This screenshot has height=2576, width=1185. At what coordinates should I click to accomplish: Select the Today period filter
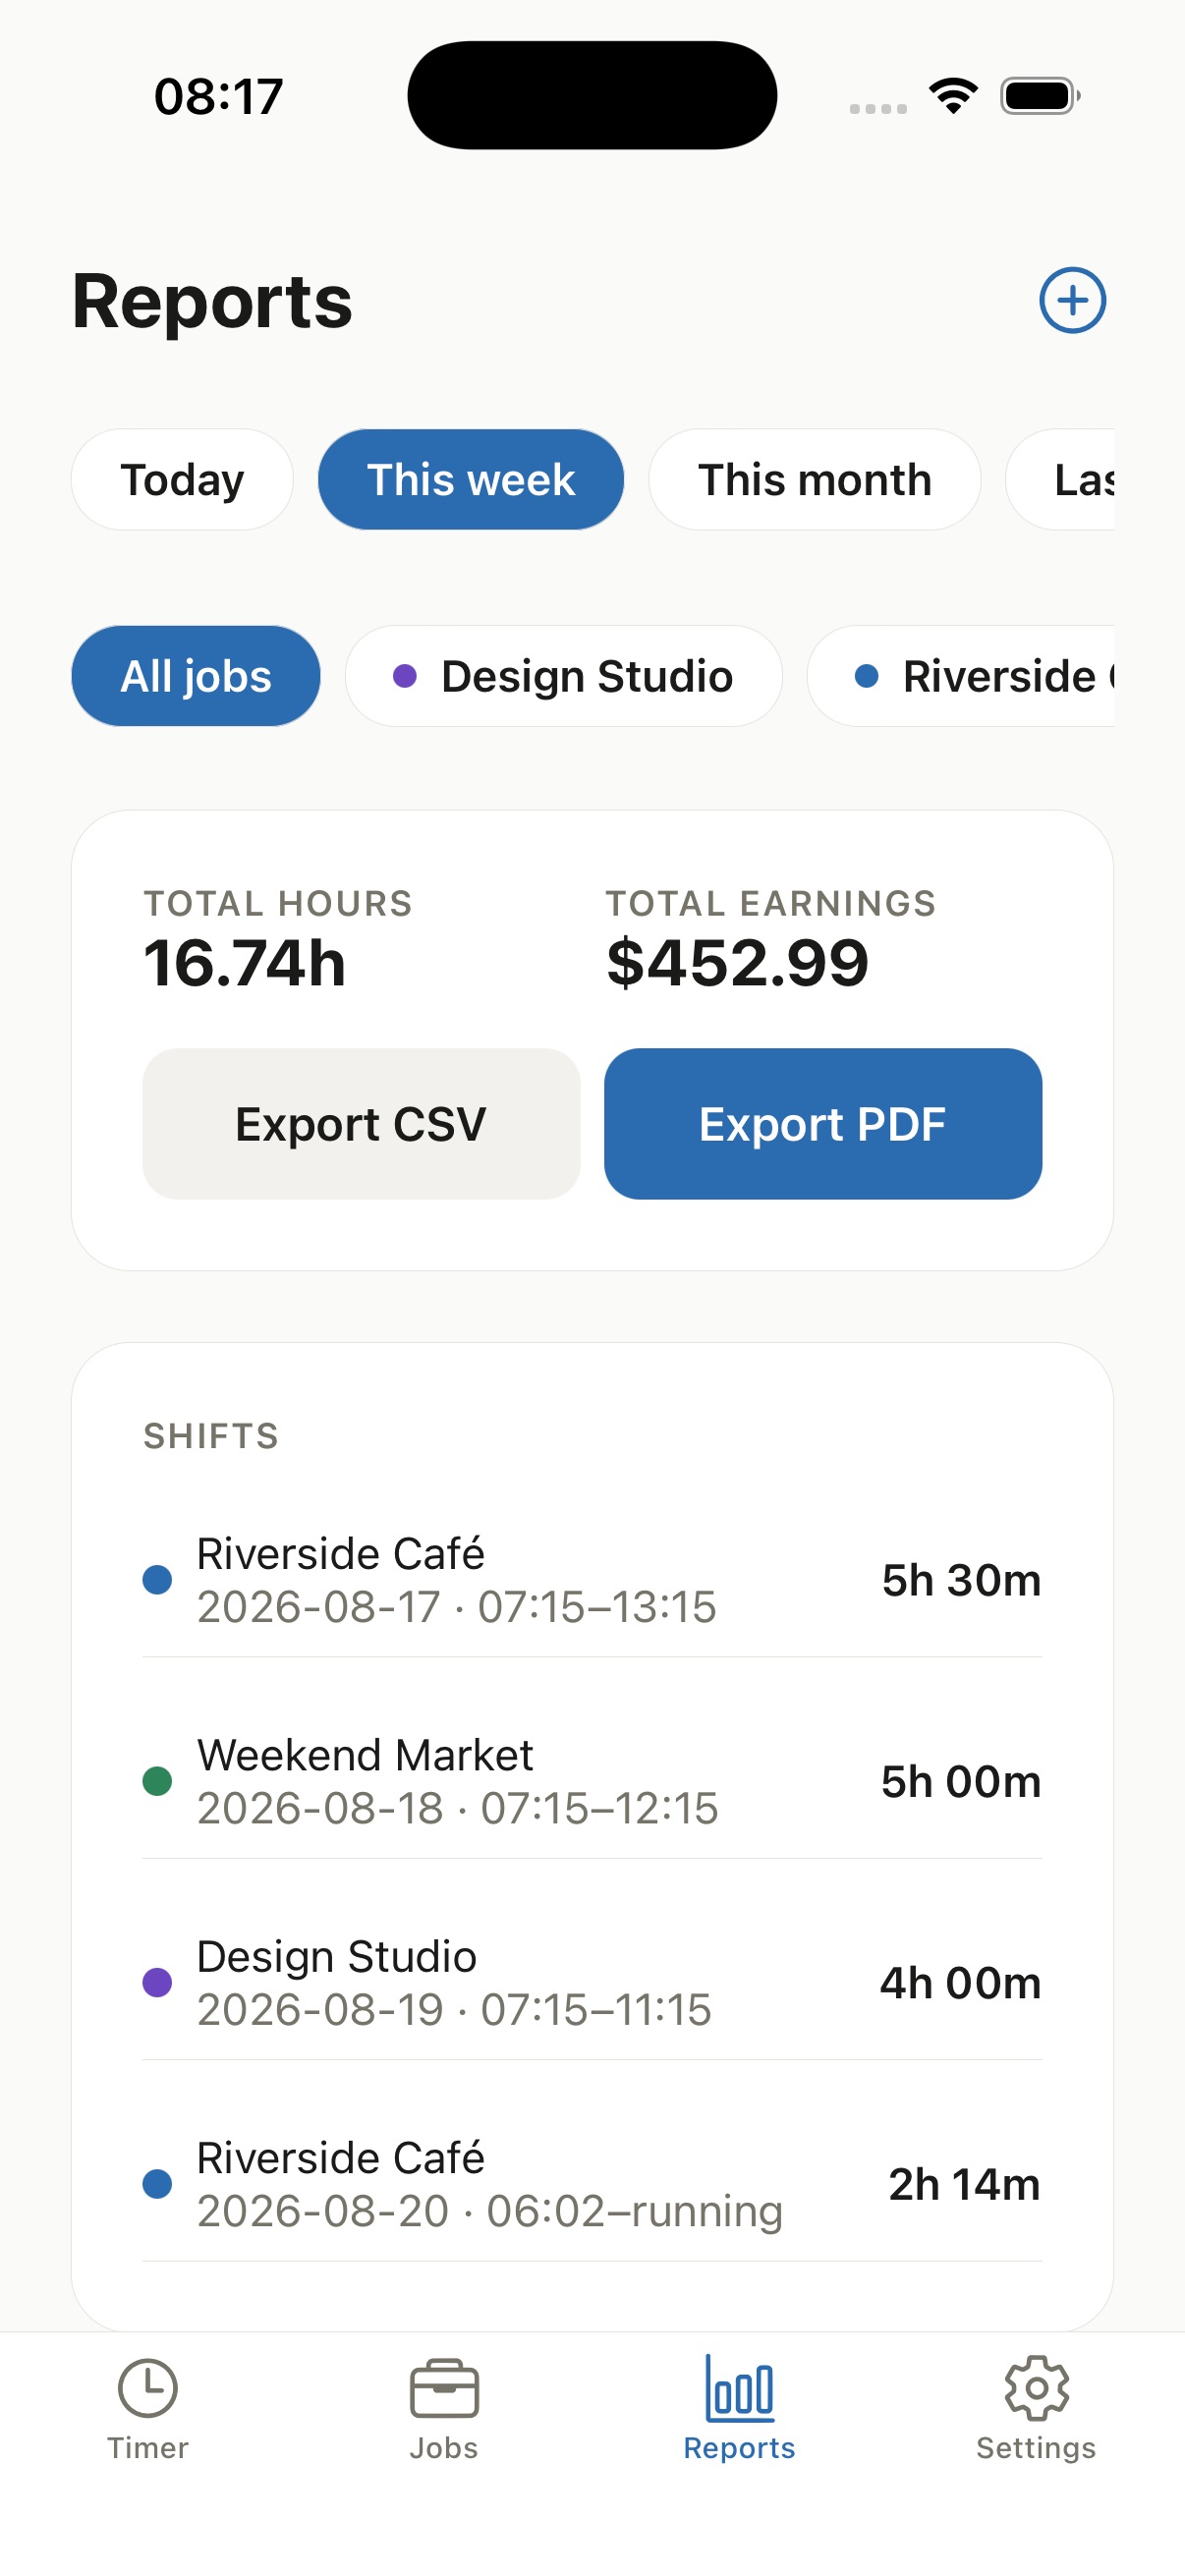coord(182,479)
